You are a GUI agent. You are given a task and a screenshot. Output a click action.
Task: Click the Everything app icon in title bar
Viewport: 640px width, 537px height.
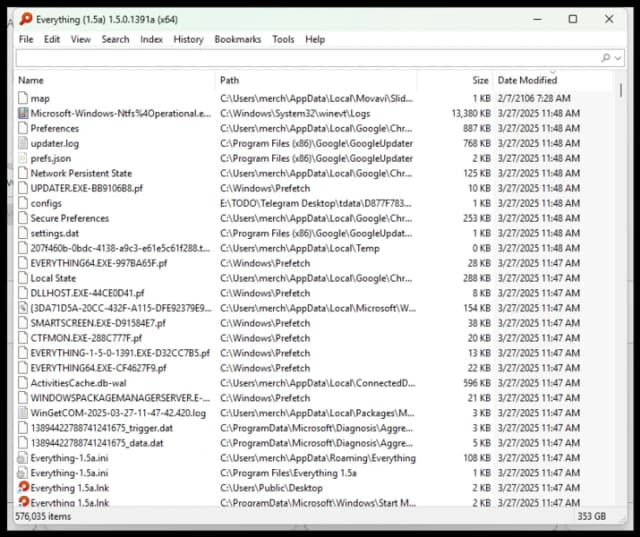point(26,19)
